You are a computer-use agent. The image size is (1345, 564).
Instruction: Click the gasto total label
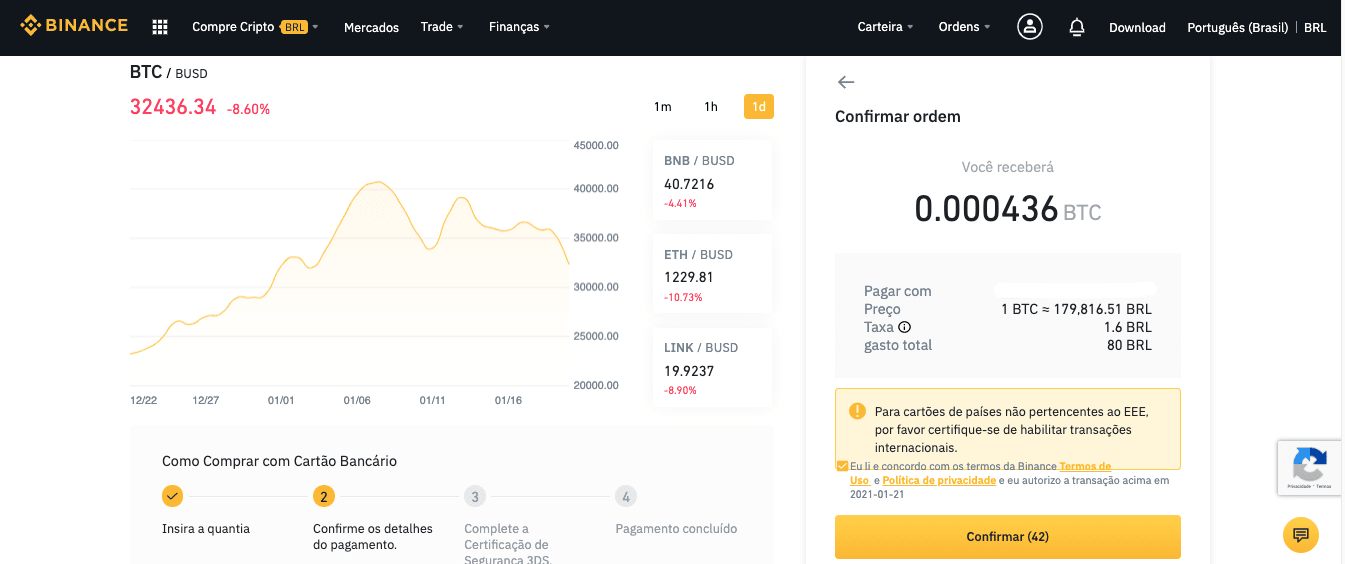click(898, 345)
